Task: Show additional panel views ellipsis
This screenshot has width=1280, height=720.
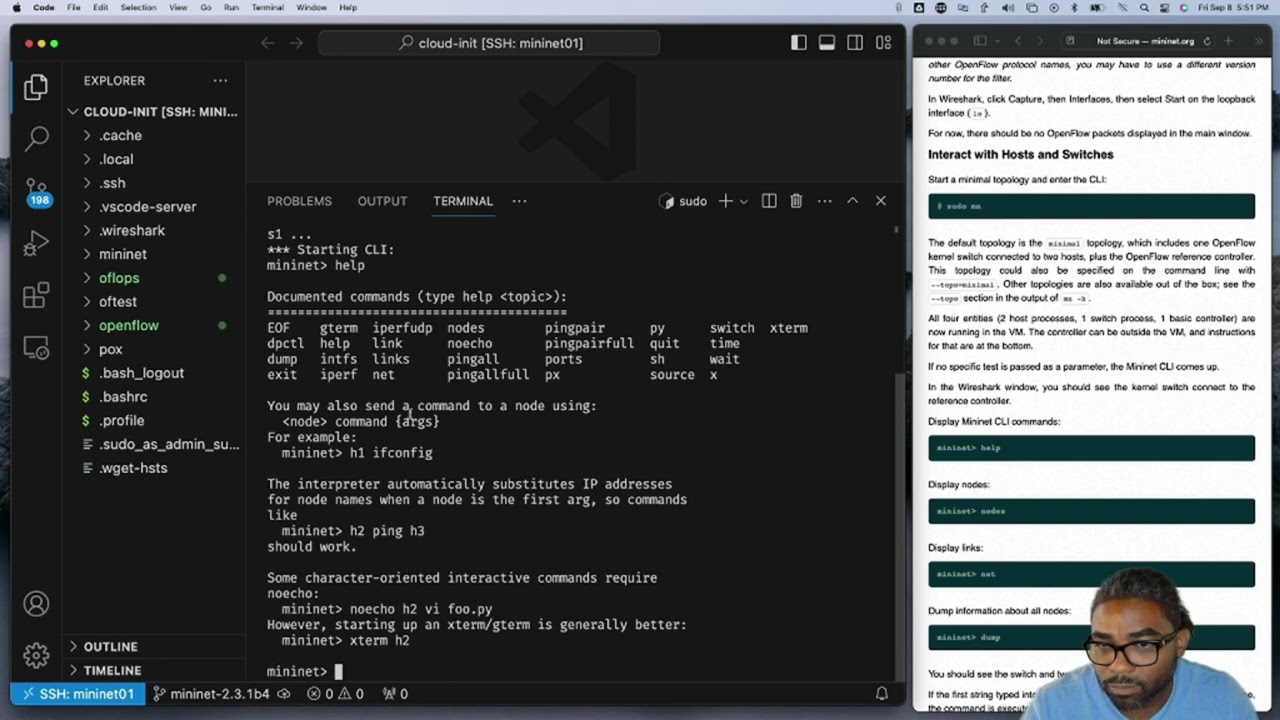Action: point(519,201)
